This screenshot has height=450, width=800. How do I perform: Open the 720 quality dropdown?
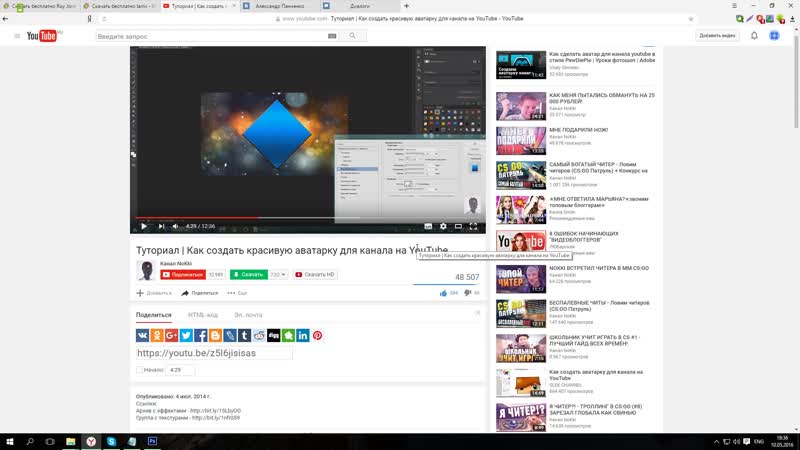tap(278, 274)
